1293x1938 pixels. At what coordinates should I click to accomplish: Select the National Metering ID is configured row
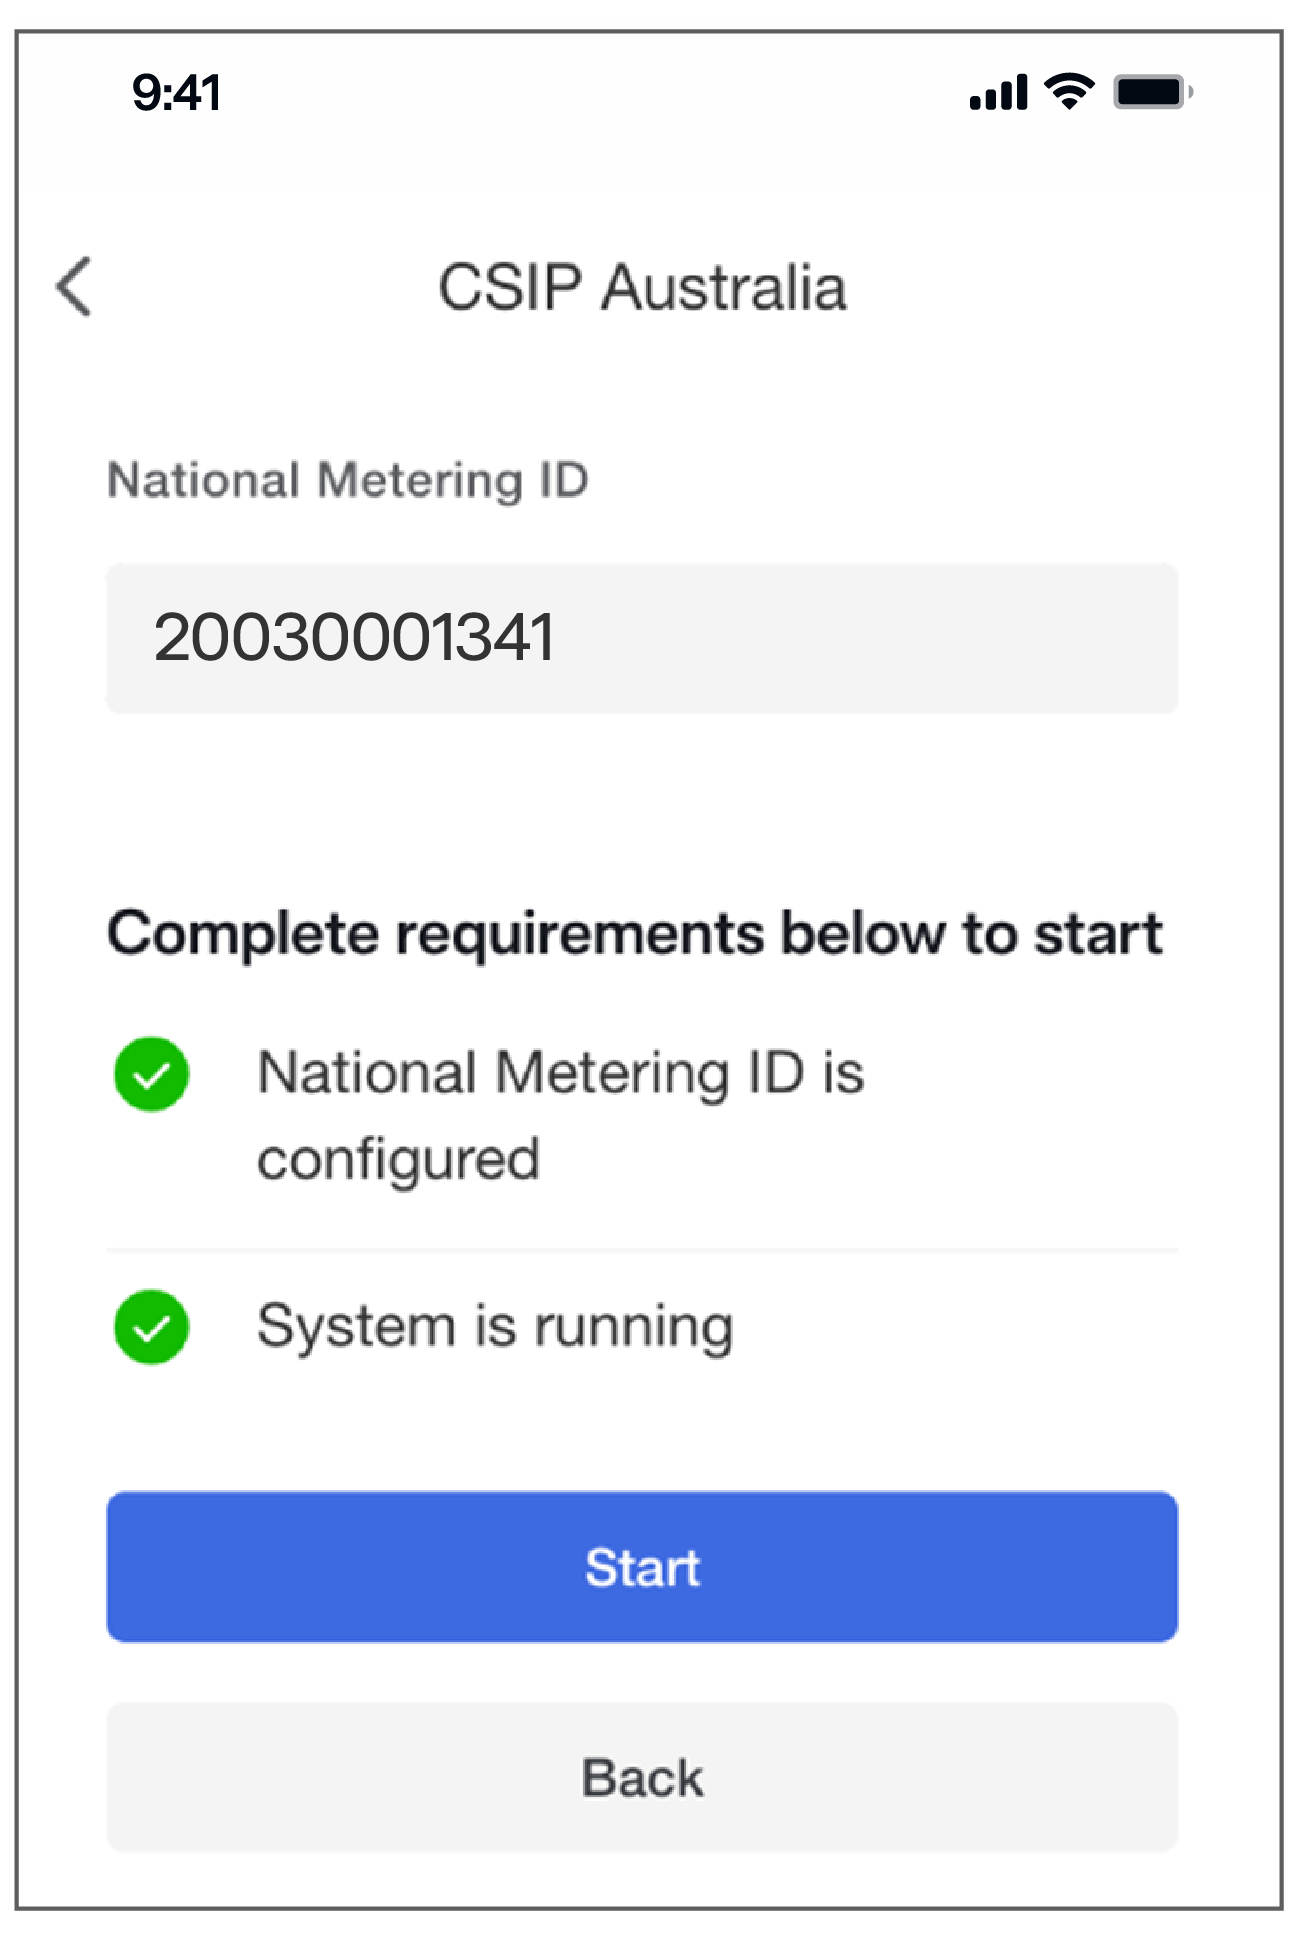click(642, 1116)
